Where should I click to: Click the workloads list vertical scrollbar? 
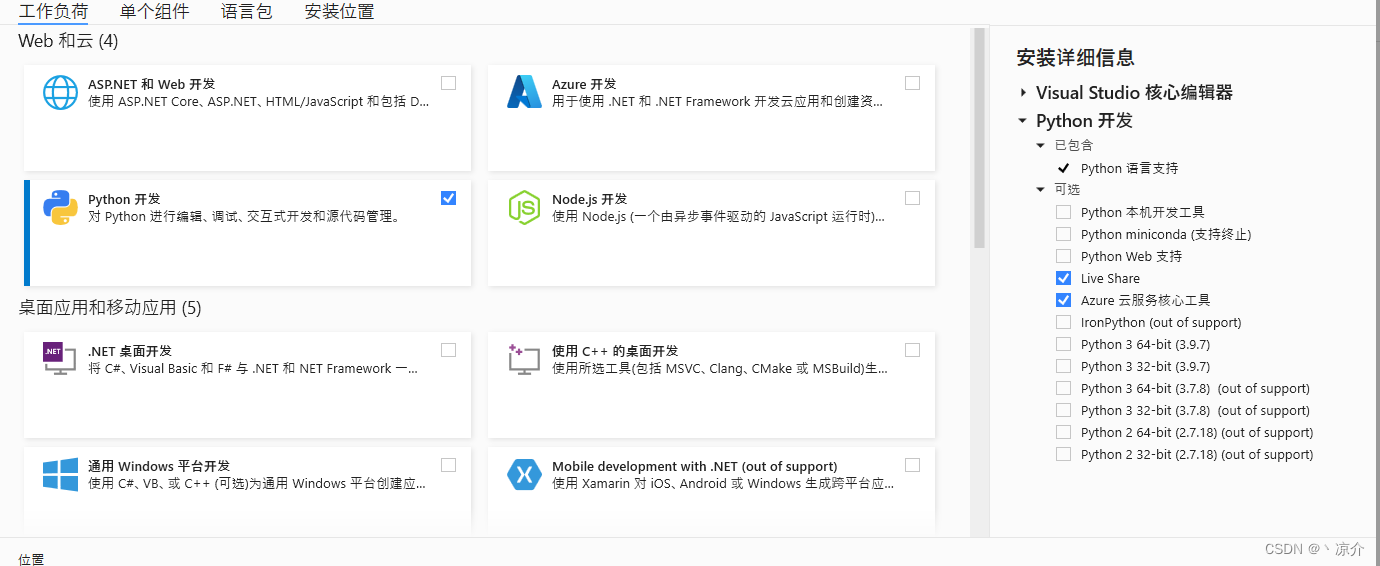pos(979,140)
